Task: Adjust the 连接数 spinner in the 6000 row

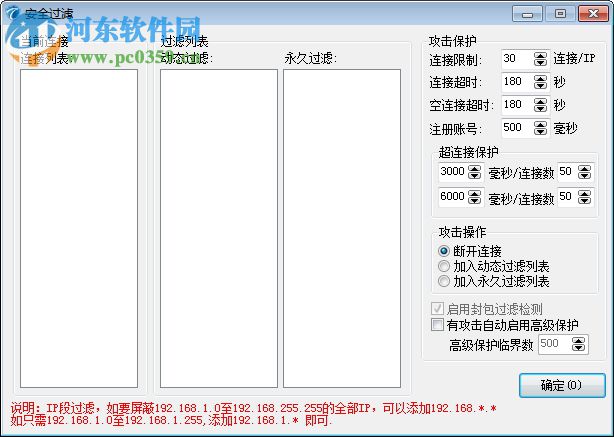Action: point(585,197)
